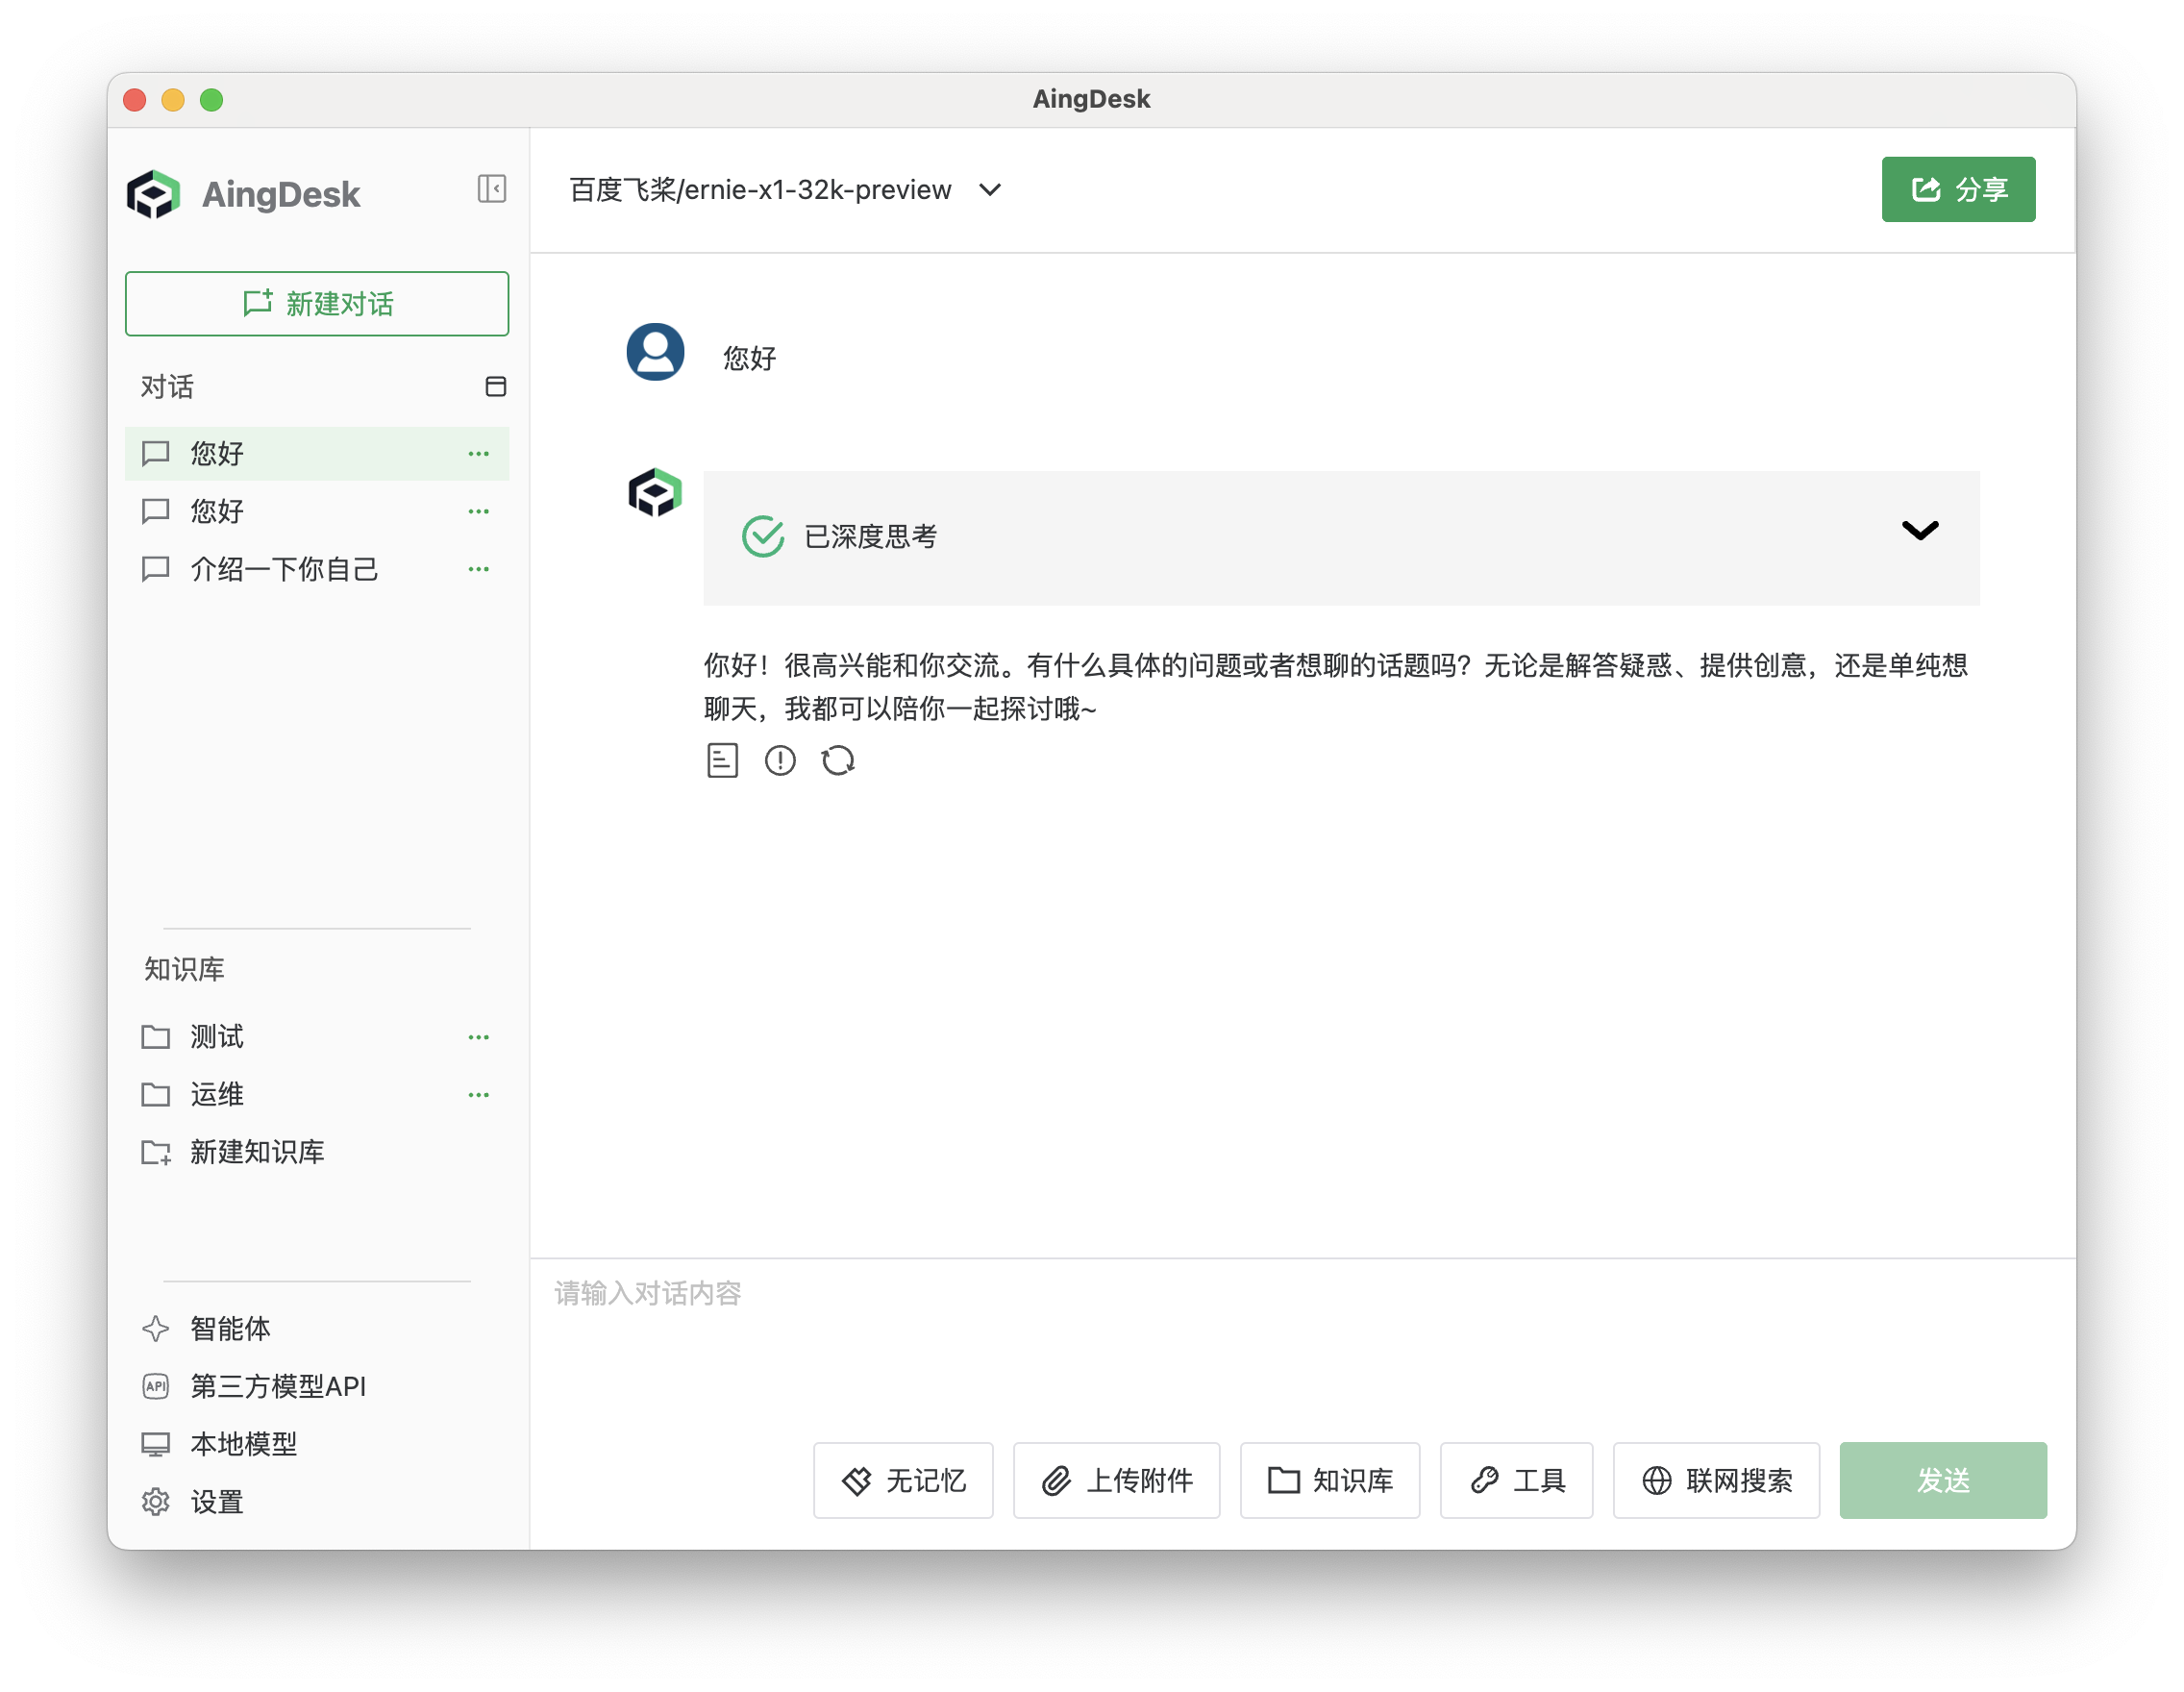The image size is (2184, 1692).
Task: Regenerate the assistant's response
Action: coord(839,760)
